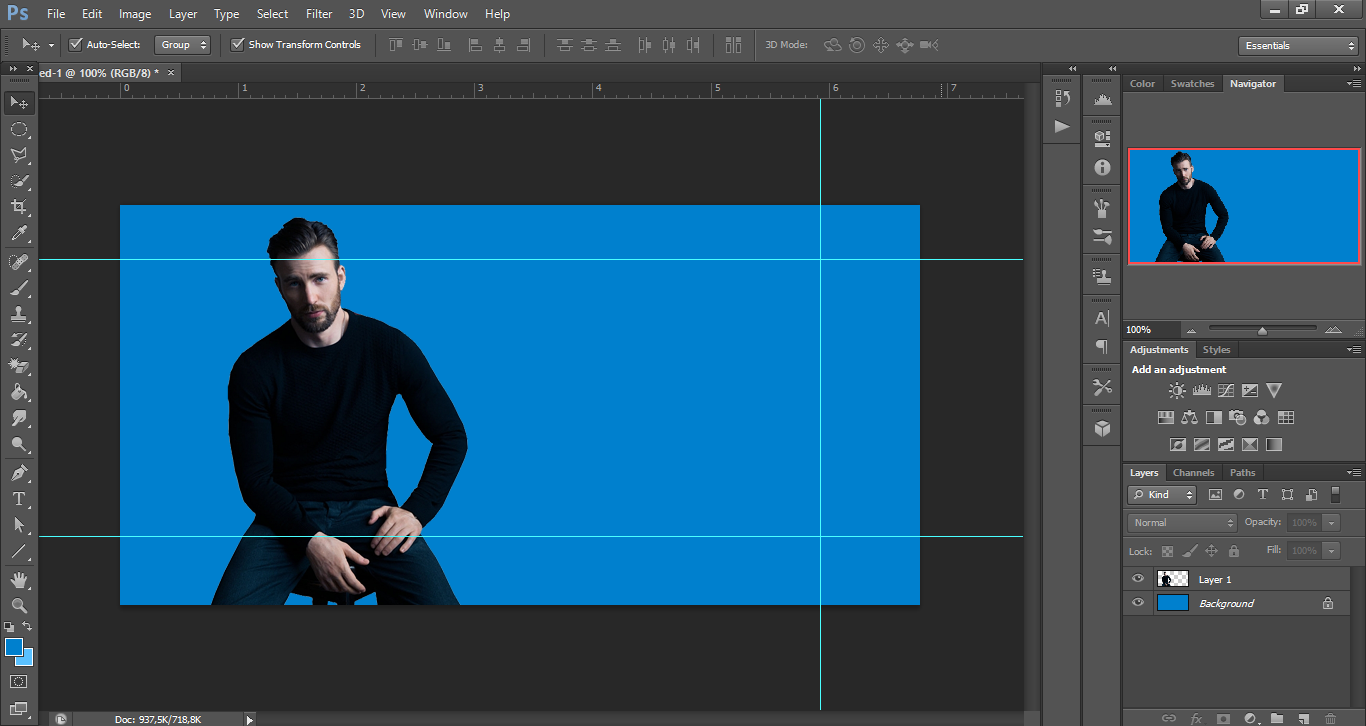Switch to the Channels tab
This screenshot has width=1366, height=726.
(x=1193, y=472)
